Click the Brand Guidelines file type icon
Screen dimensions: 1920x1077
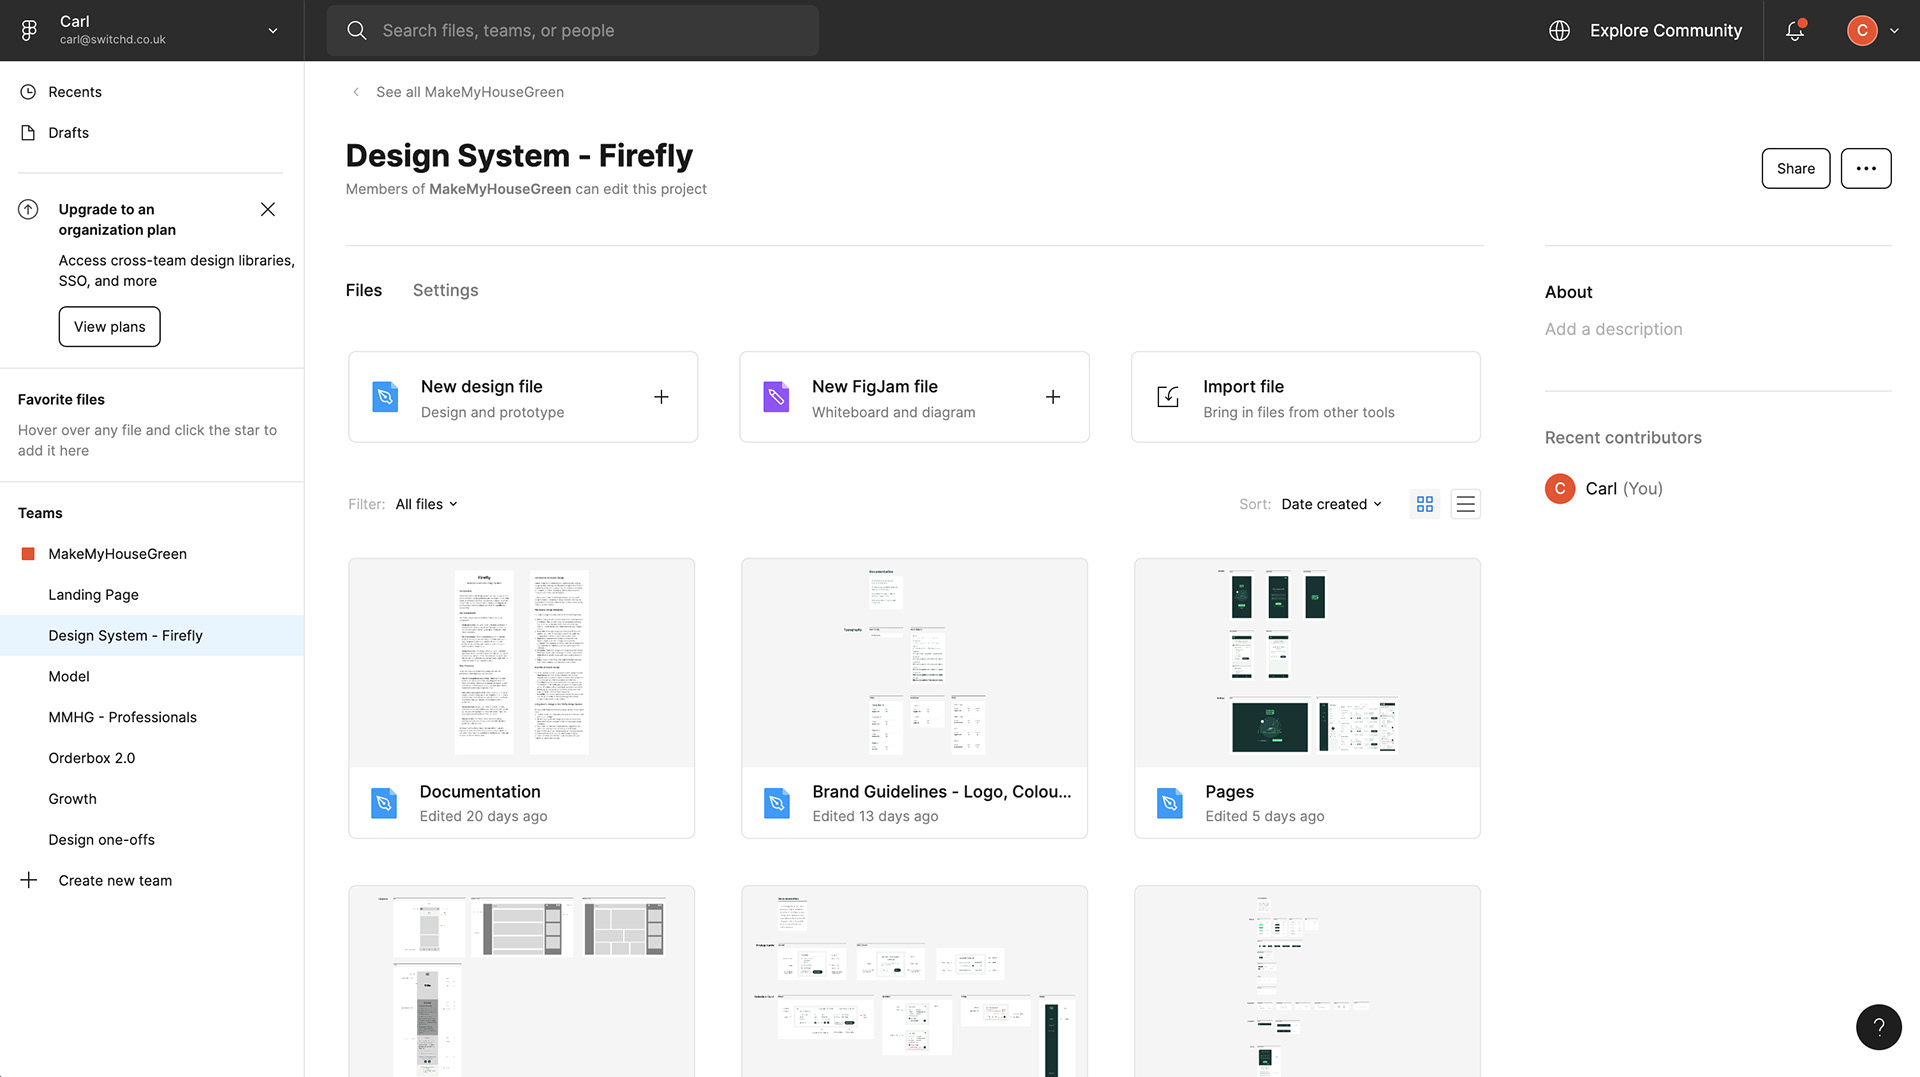[777, 803]
